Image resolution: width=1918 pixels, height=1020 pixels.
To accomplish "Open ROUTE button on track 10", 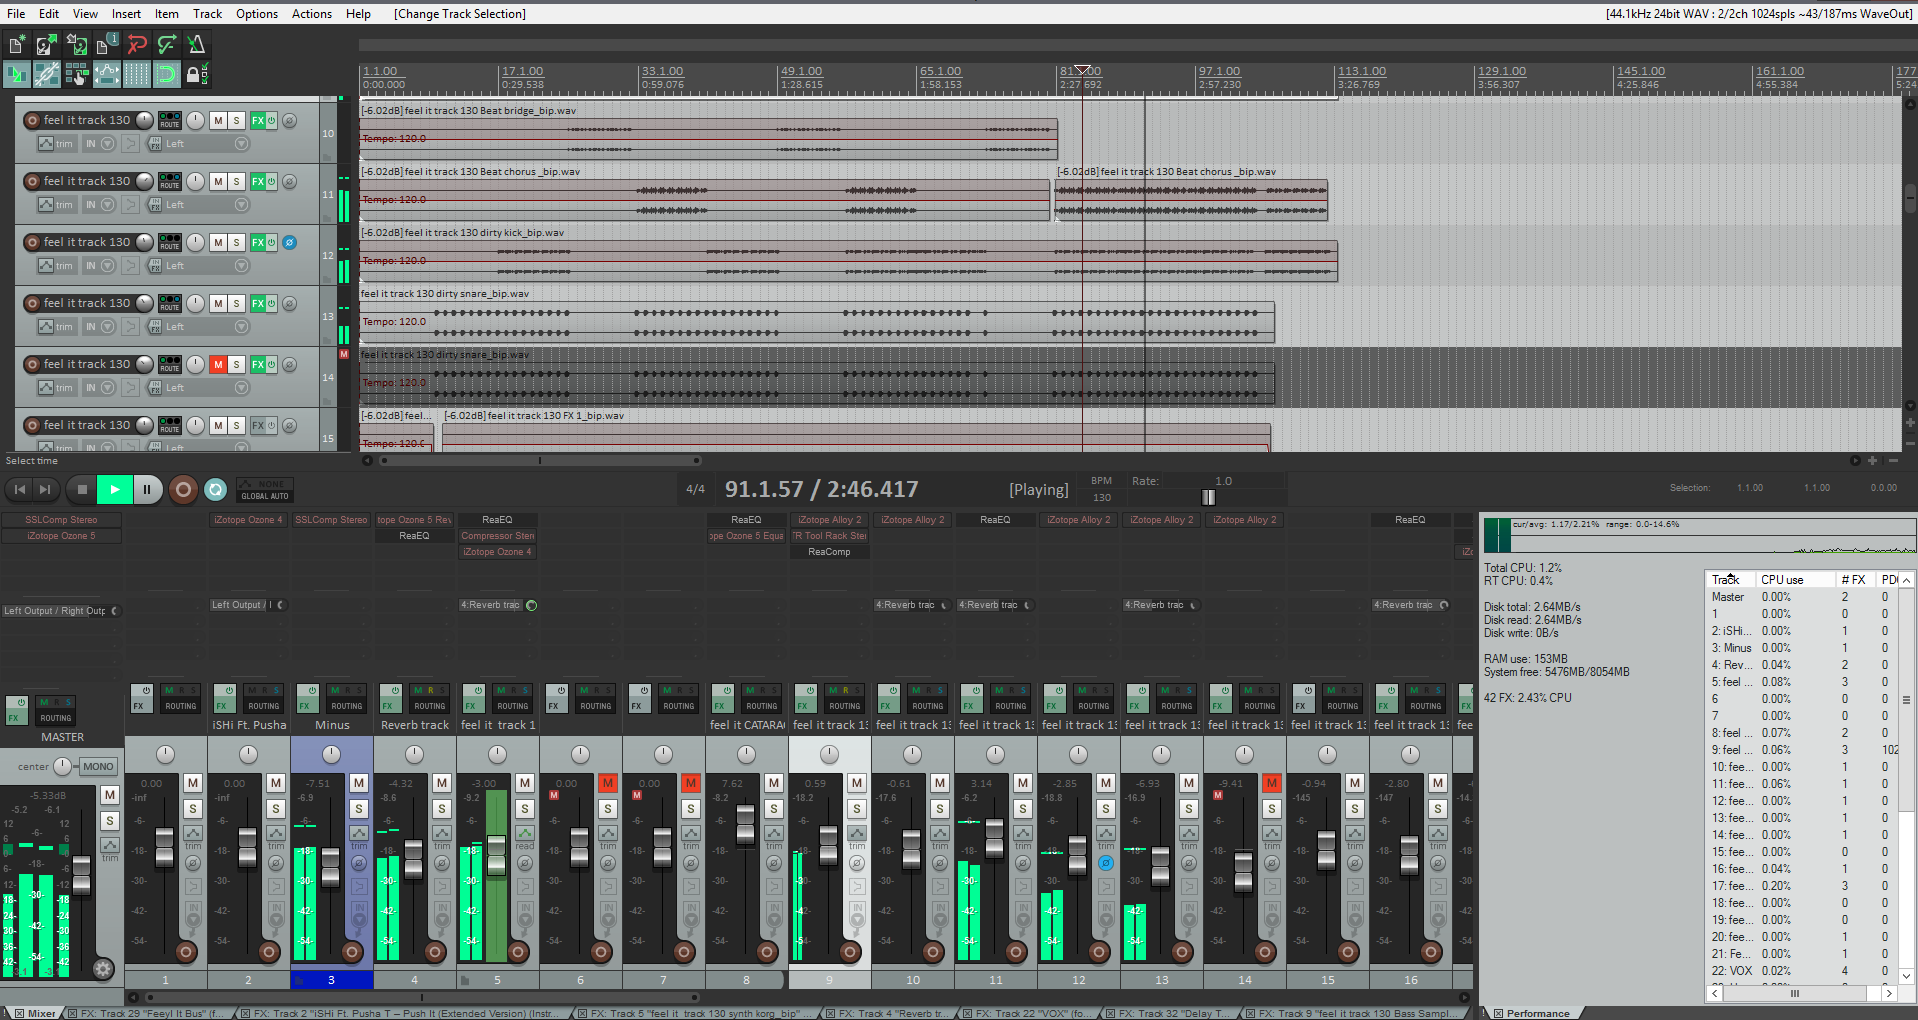I will [x=170, y=120].
